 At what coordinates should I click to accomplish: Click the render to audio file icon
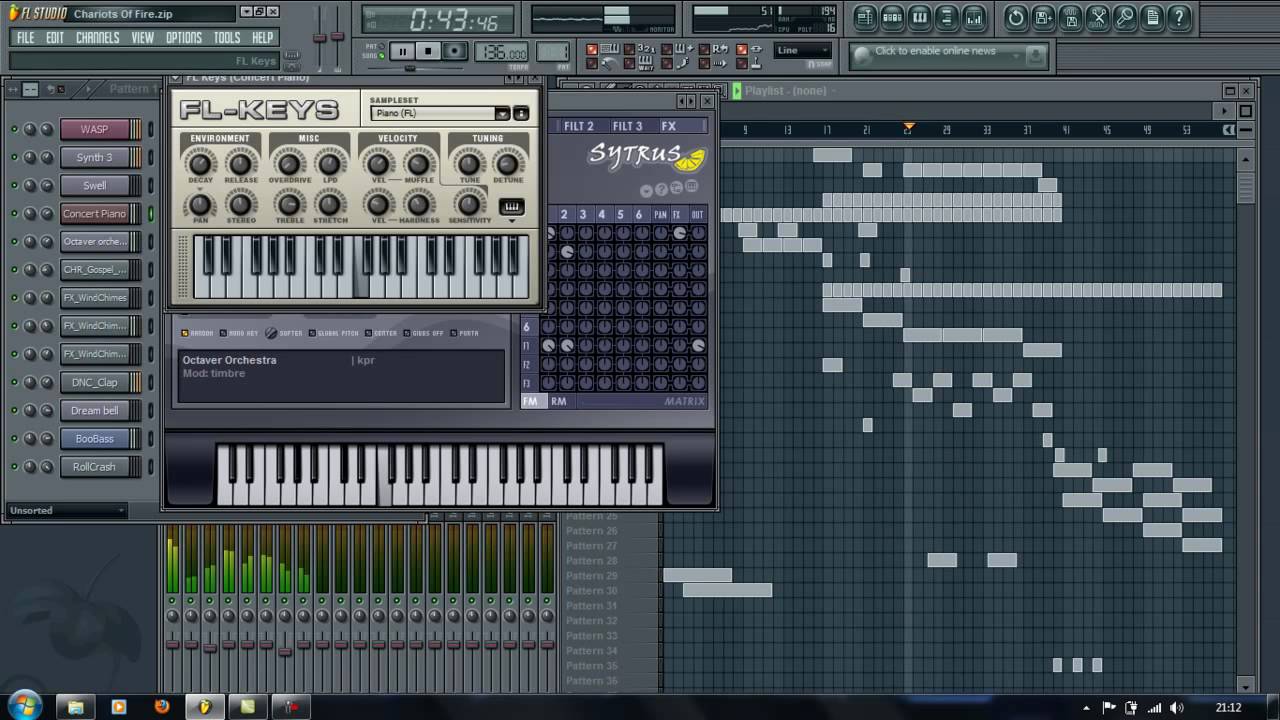[1070, 17]
